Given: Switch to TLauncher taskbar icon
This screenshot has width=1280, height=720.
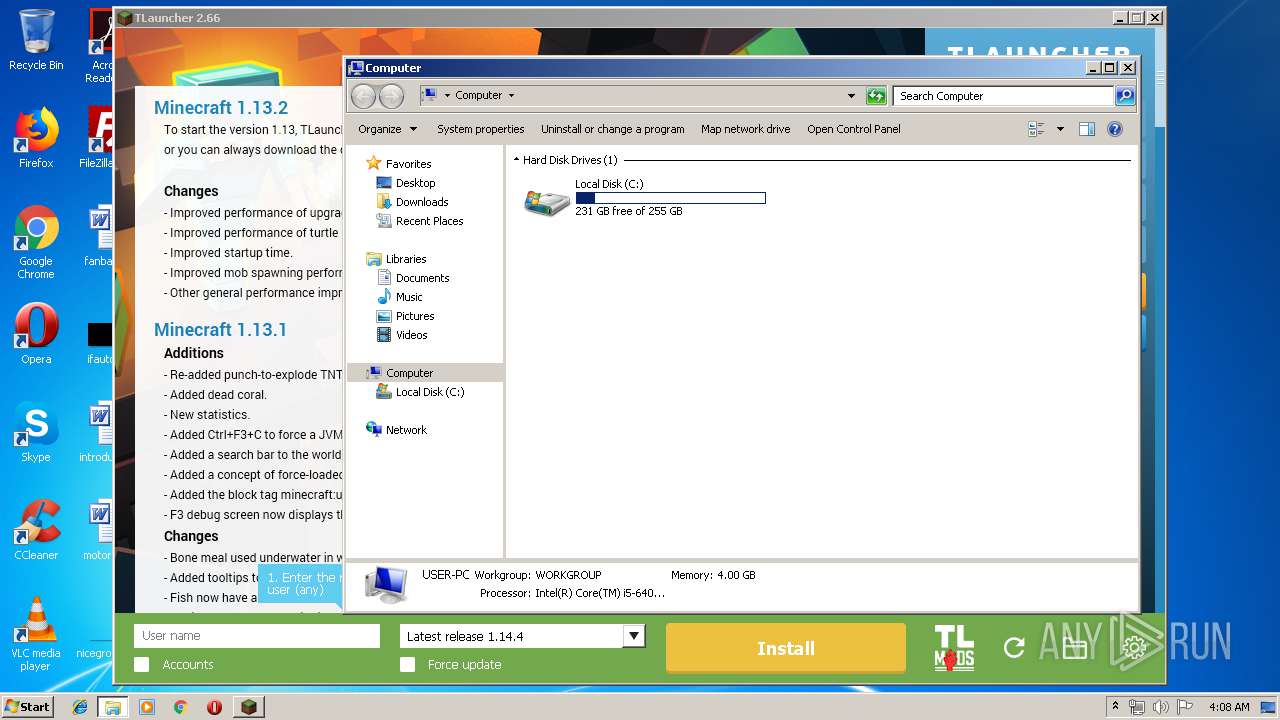Looking at the screenshot, I should 249,707.
